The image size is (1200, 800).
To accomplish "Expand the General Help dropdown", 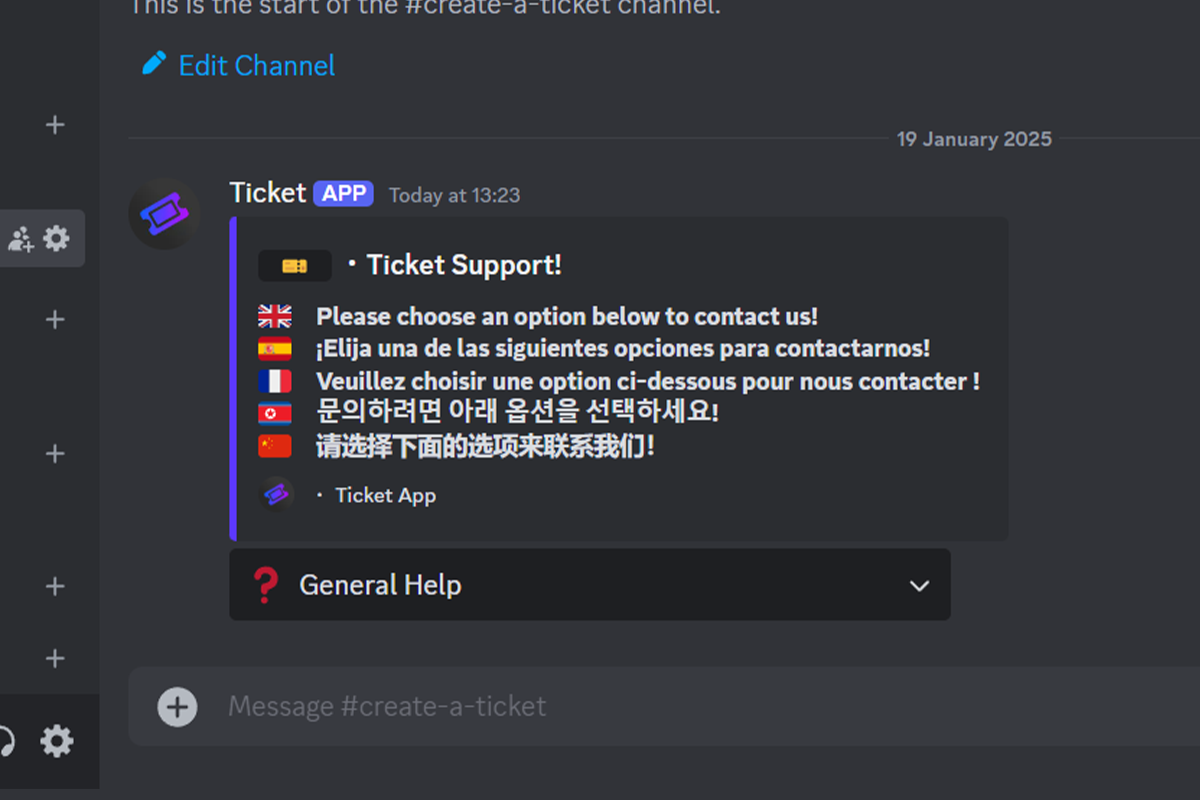I will [919, 585].
